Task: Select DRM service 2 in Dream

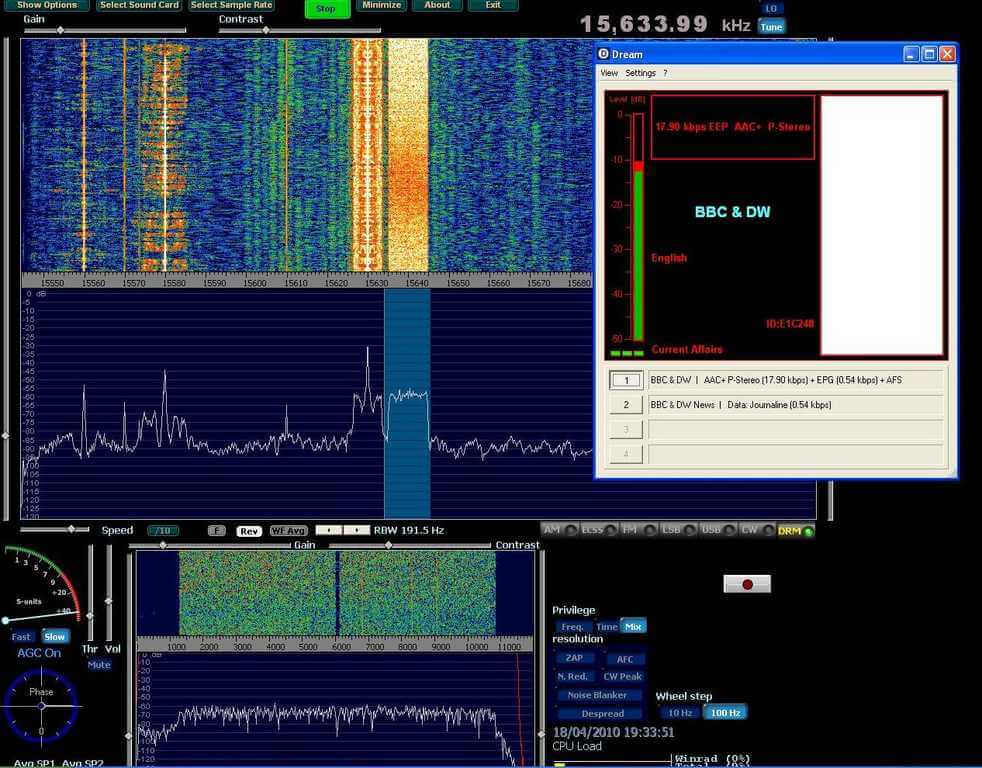Action: point(626,405)
